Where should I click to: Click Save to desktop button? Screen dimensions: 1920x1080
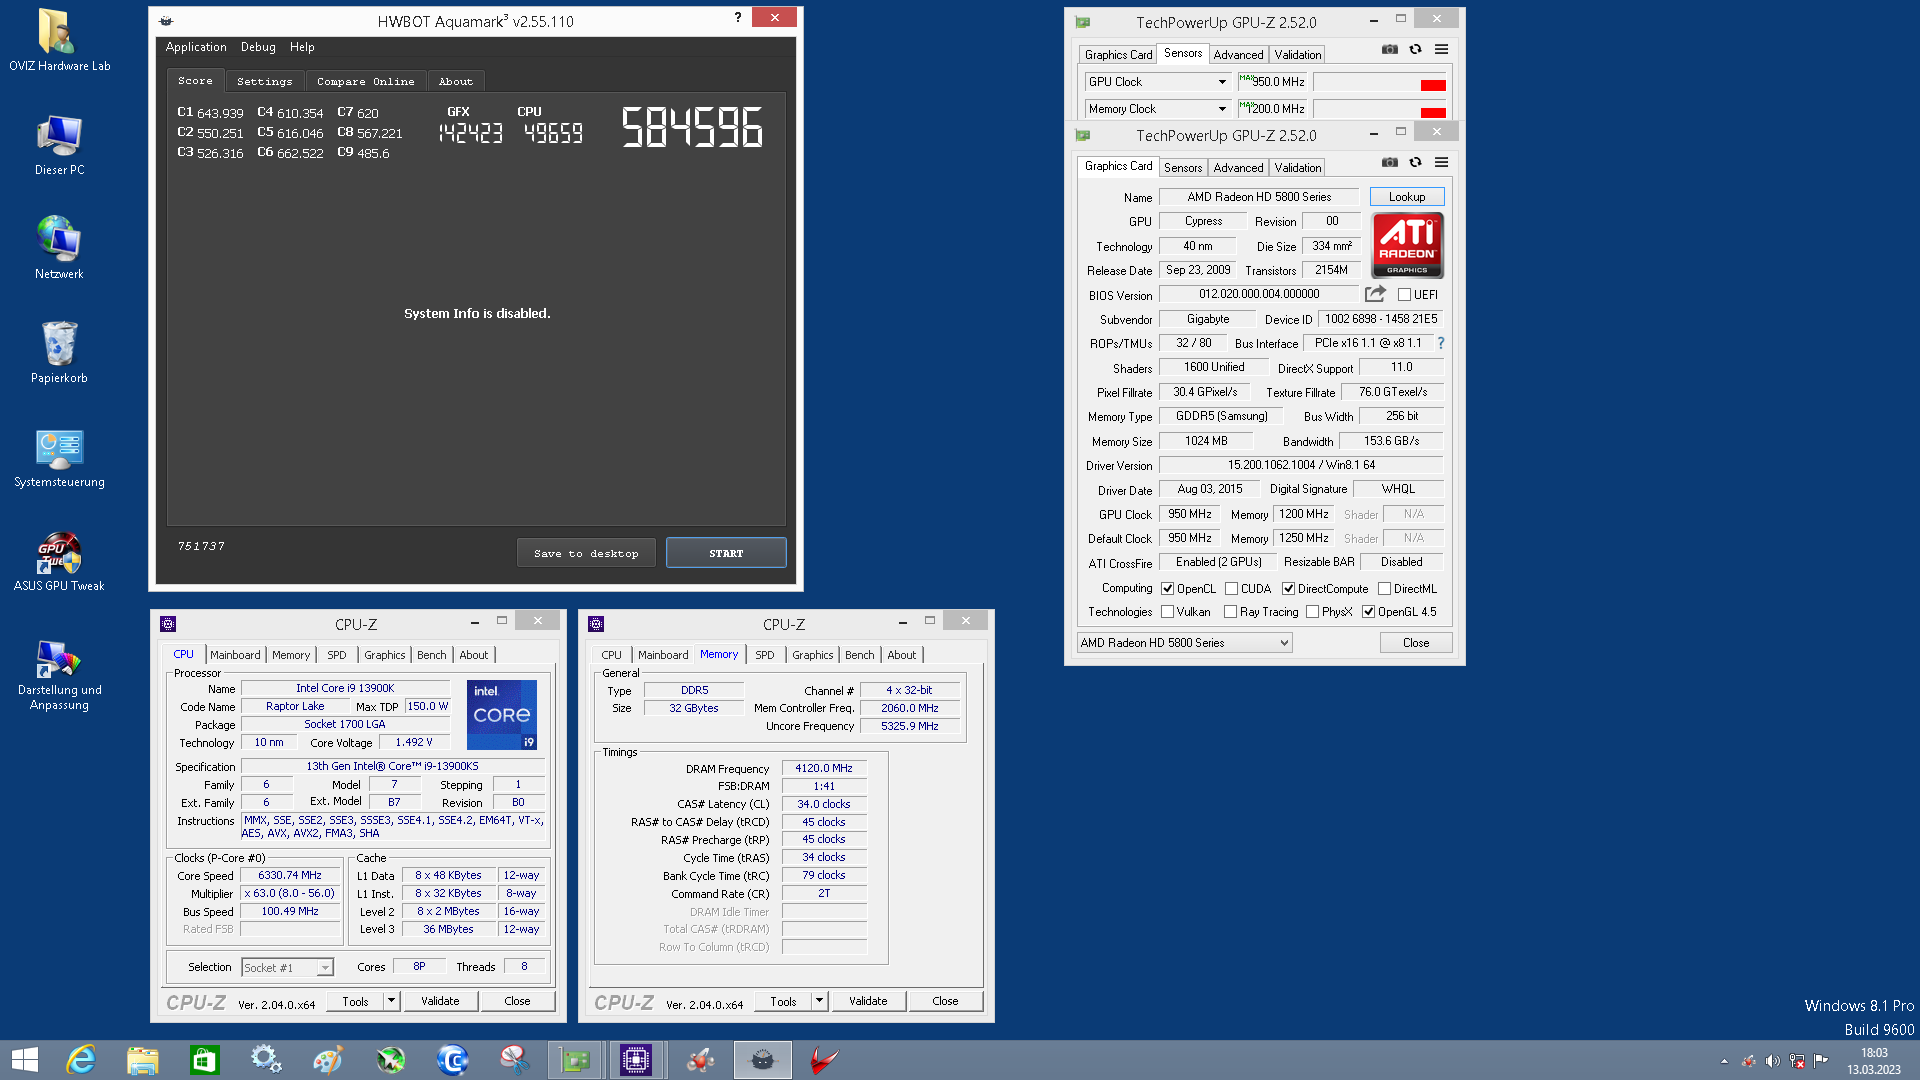(x=586, y=553)
